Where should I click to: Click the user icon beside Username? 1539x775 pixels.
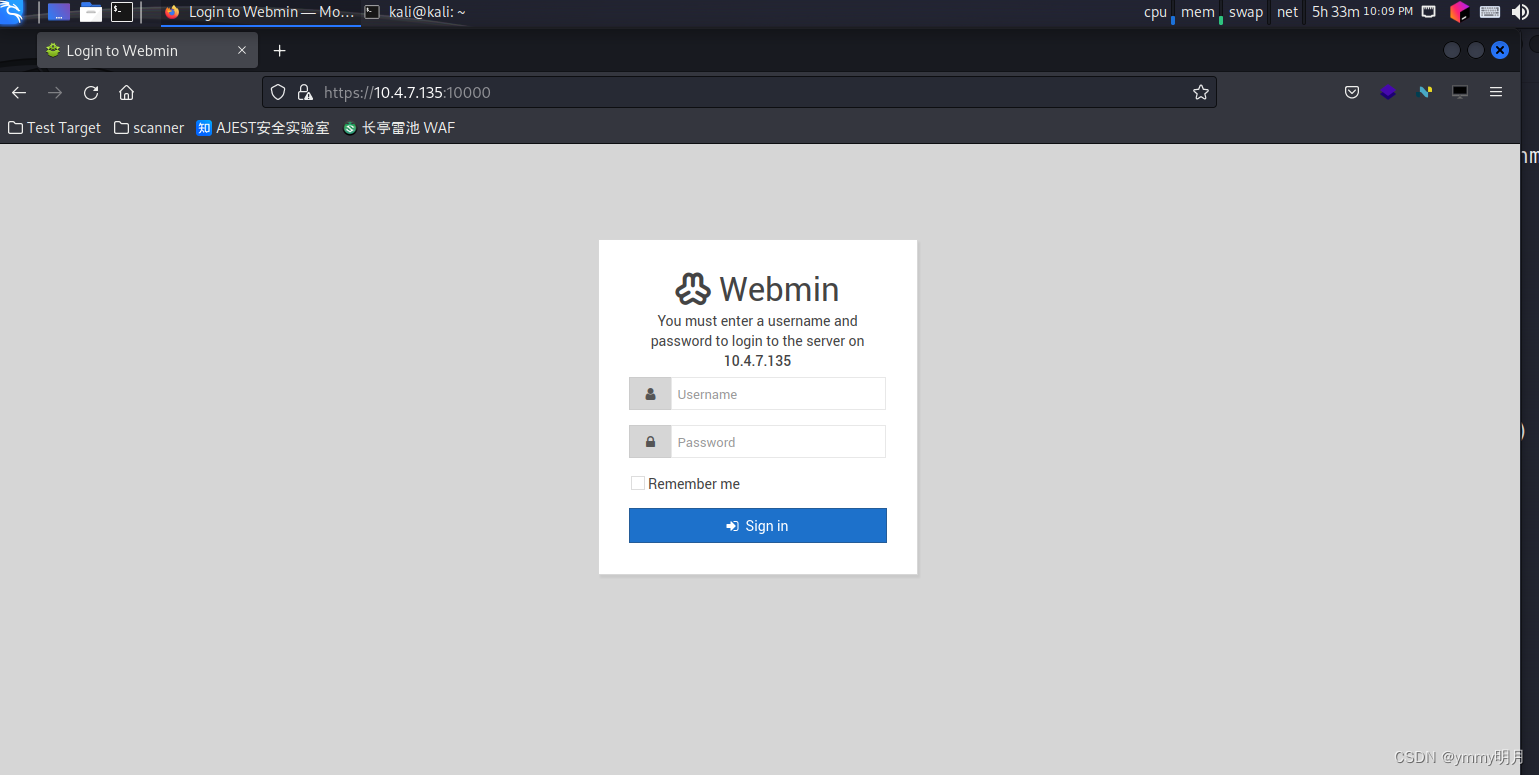click(650, 394)
